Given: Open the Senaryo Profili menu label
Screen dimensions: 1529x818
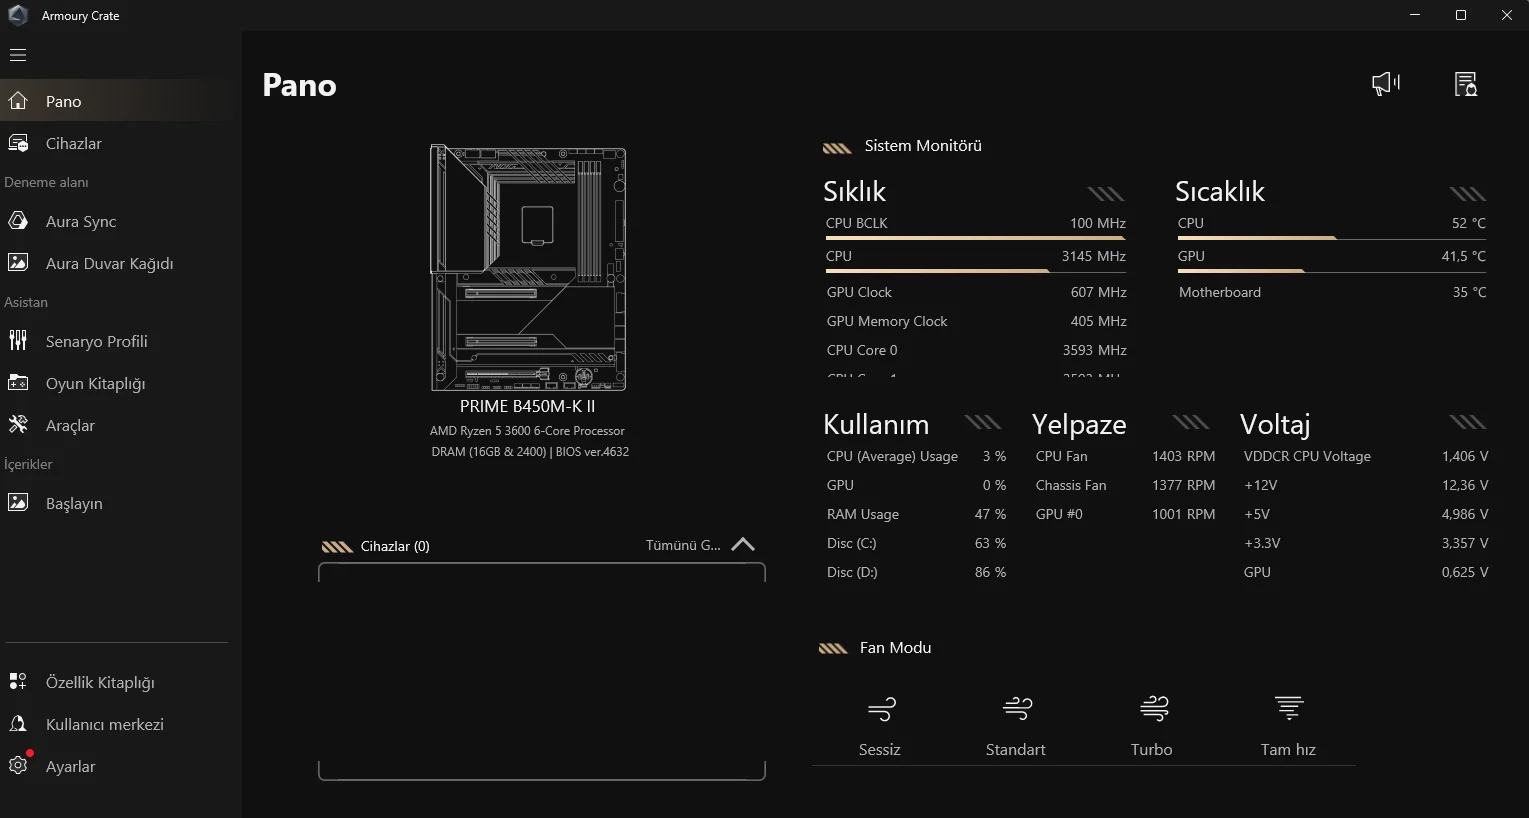Looking at the screenshot, I should coord(97,341).
